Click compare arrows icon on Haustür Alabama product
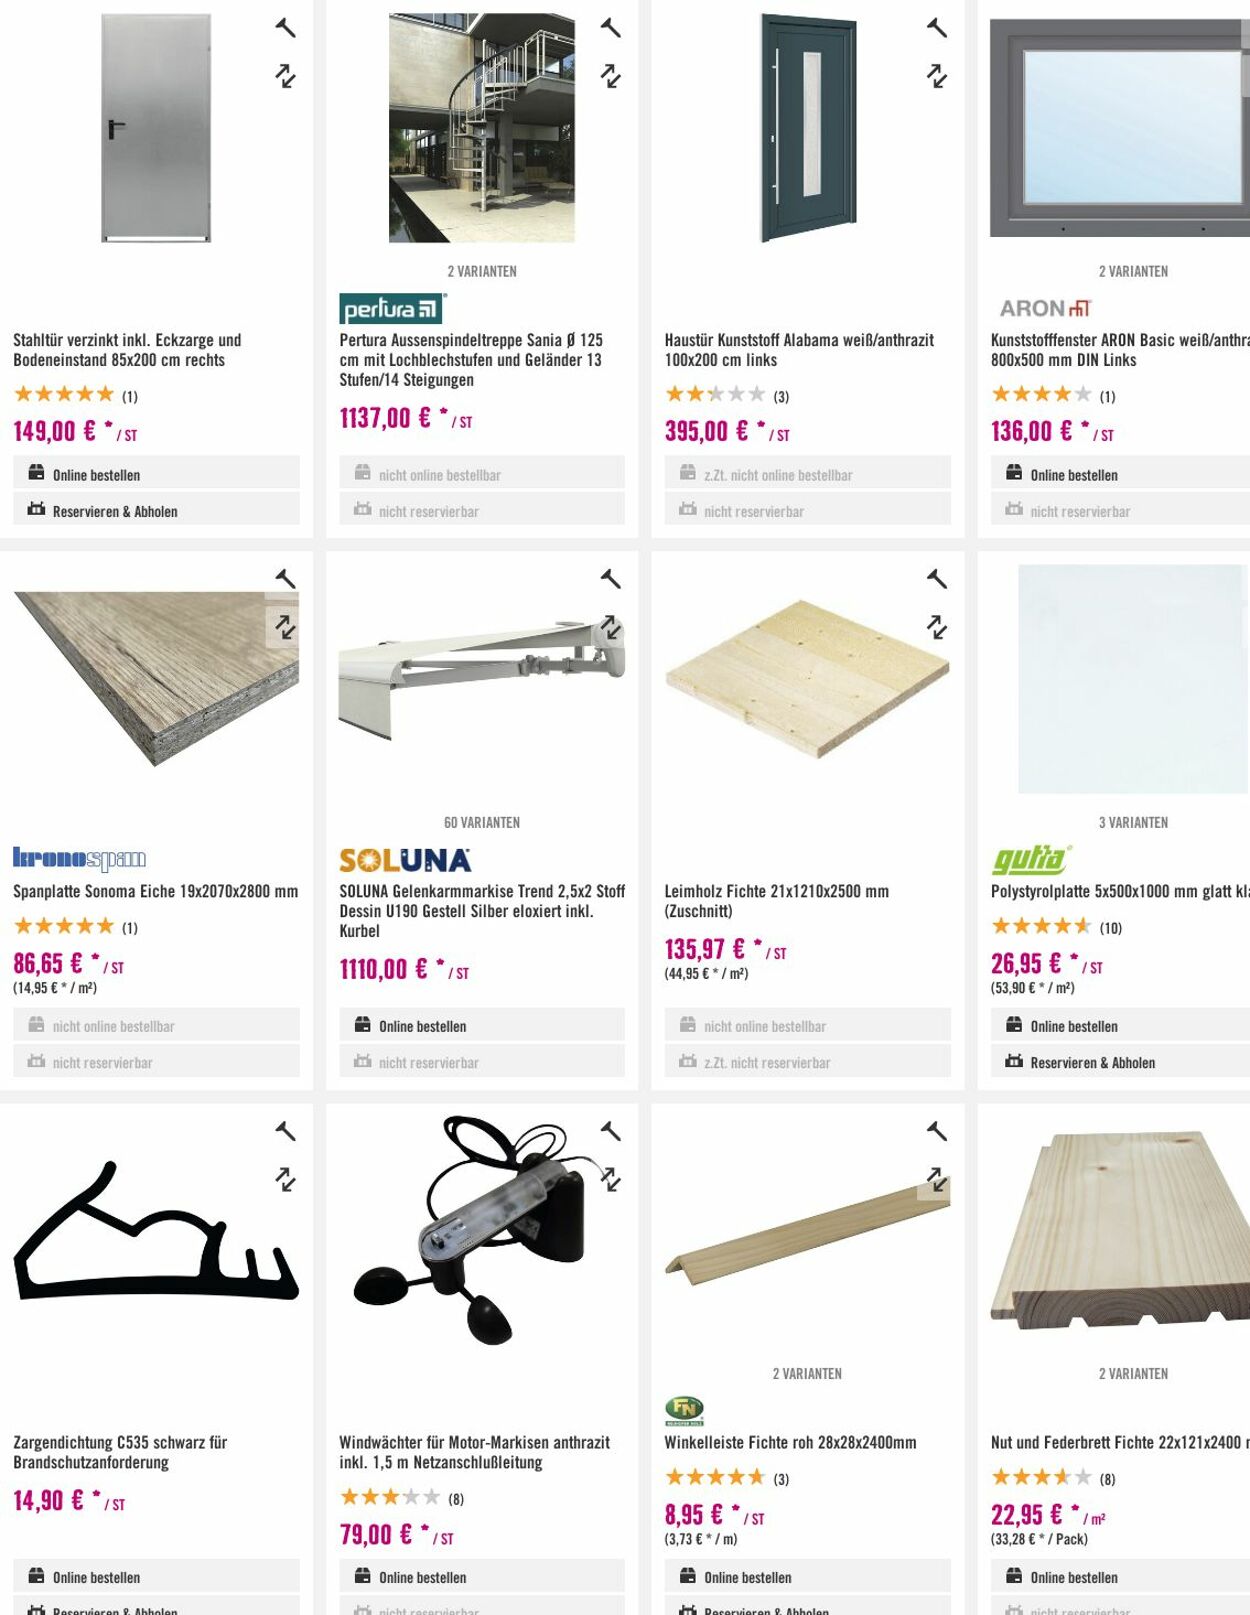1250x1615 pixels. (x=937, y=76)
